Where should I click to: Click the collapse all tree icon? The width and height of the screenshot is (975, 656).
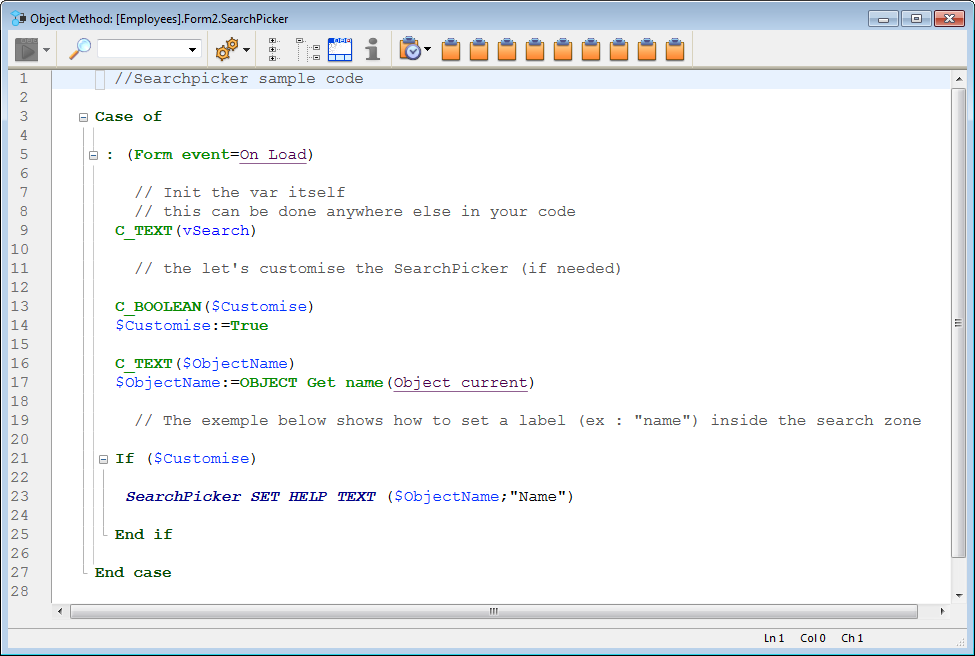[308, 49]
